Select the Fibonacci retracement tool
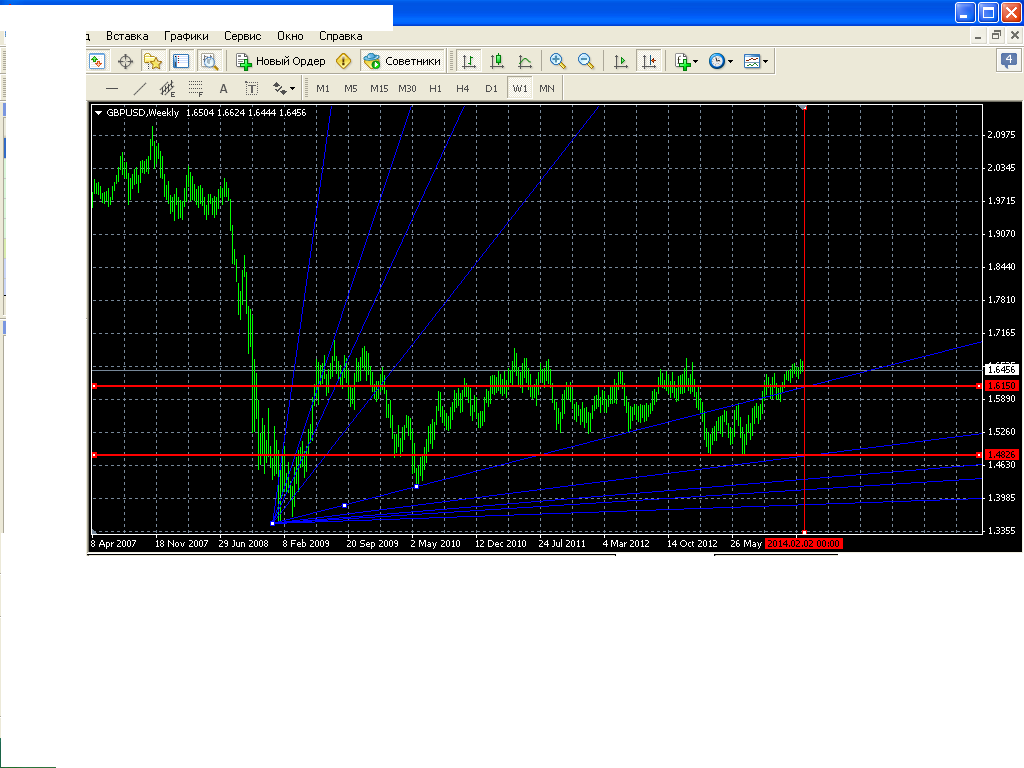This screenshot has height=768, width=1024. [x=196, y=88]
